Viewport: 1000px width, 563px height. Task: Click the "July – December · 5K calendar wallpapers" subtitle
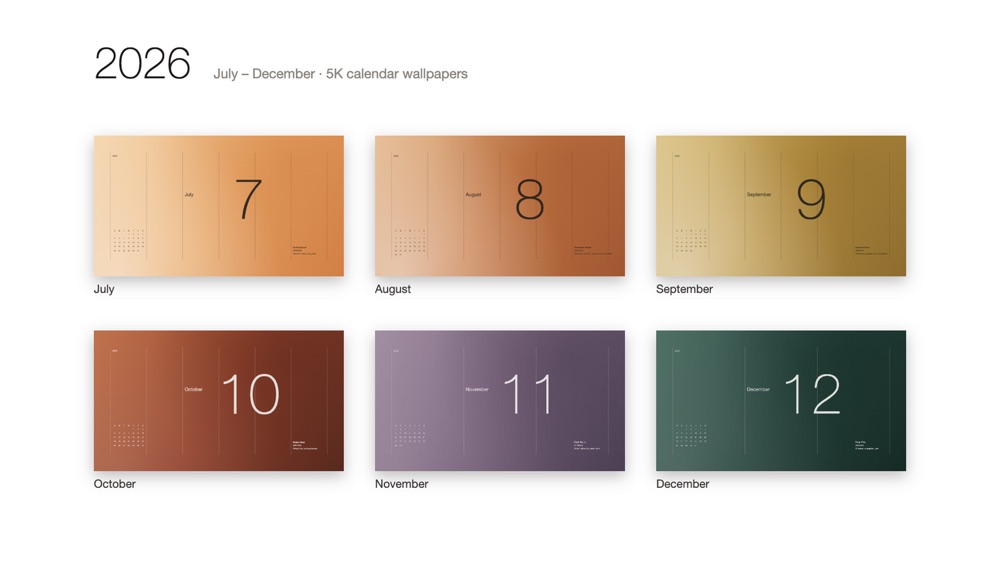[341, 74]
